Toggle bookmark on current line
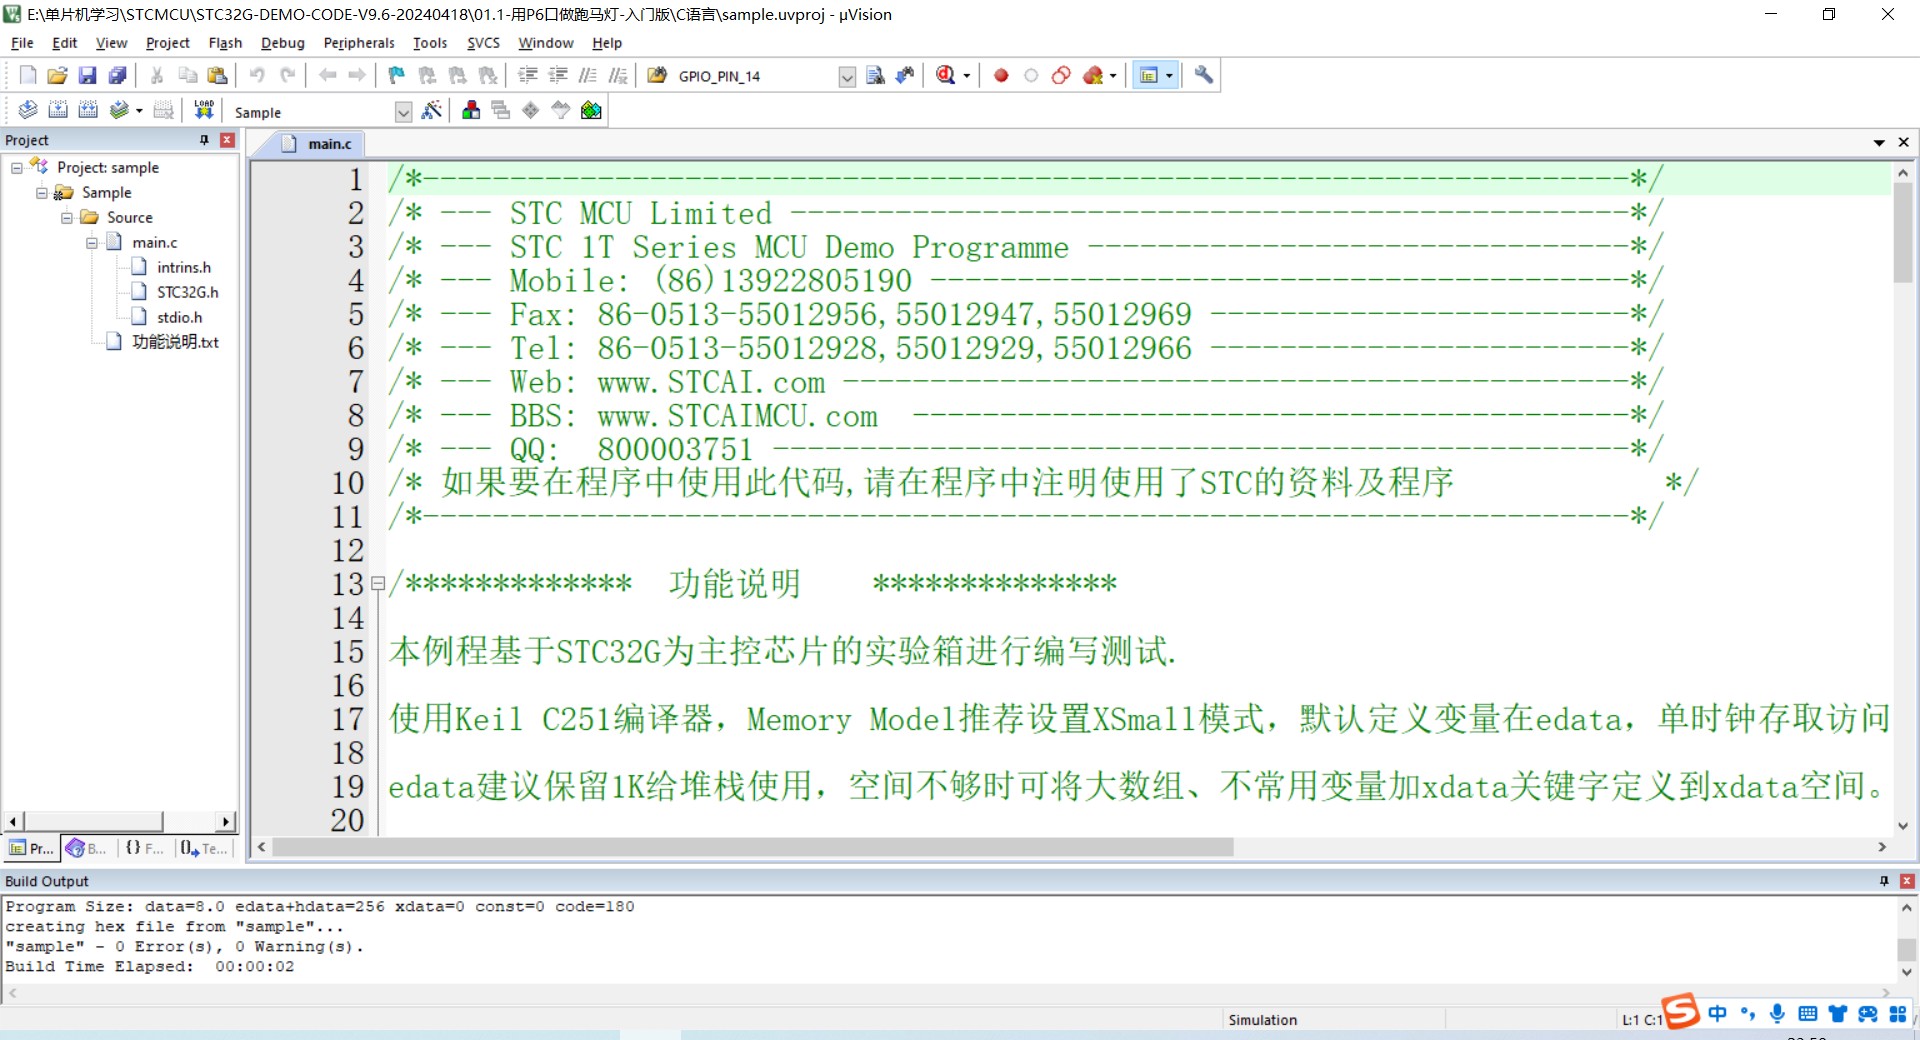The width and height of the screenshot is (1920, 1040). [x=397, y=75]
